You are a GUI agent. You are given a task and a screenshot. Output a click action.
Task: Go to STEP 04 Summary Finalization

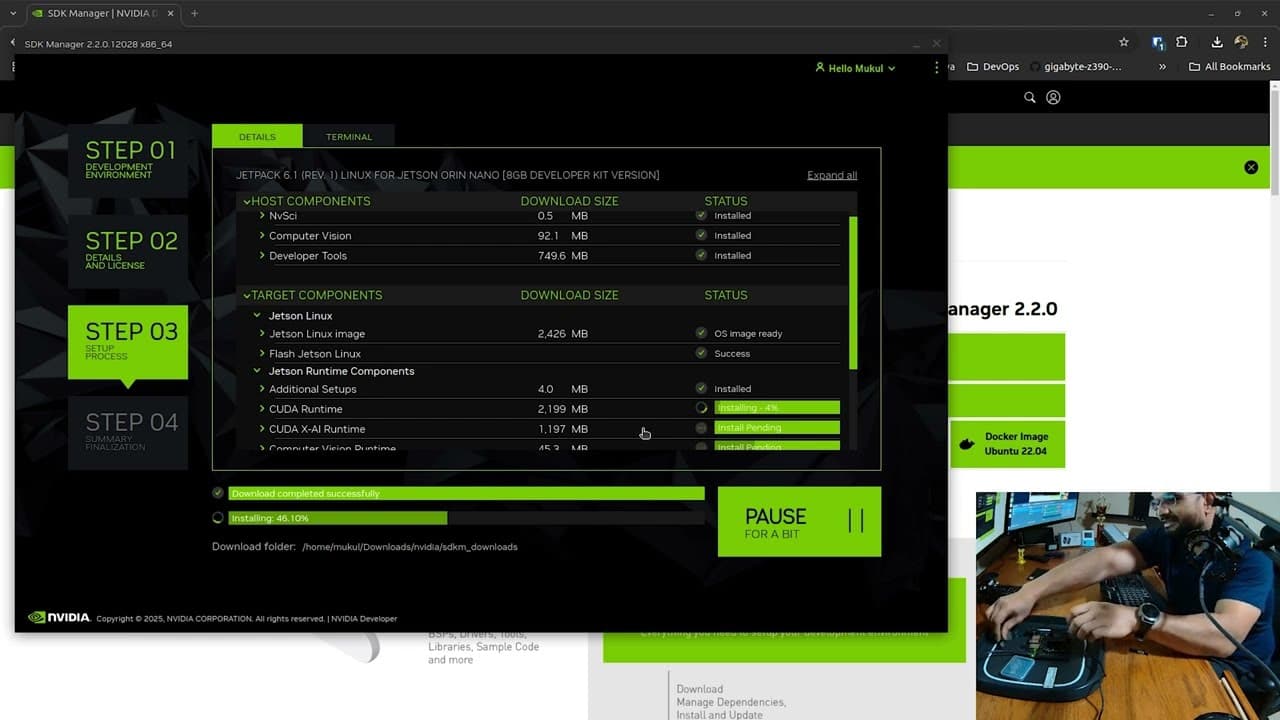[128, 433]
